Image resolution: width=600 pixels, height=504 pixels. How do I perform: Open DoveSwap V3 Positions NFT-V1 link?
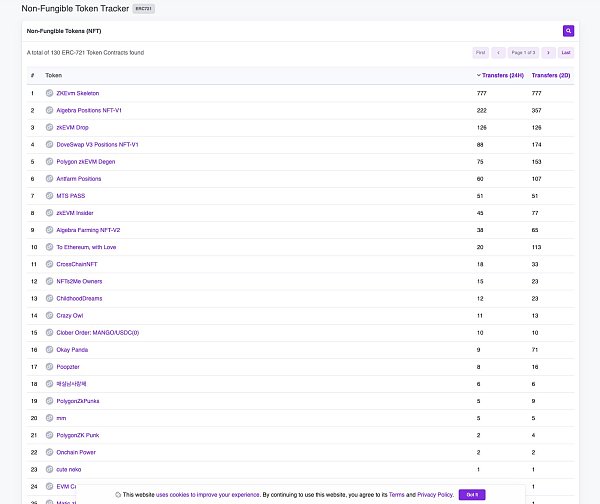pyautogui.click(x=97, y=144)
